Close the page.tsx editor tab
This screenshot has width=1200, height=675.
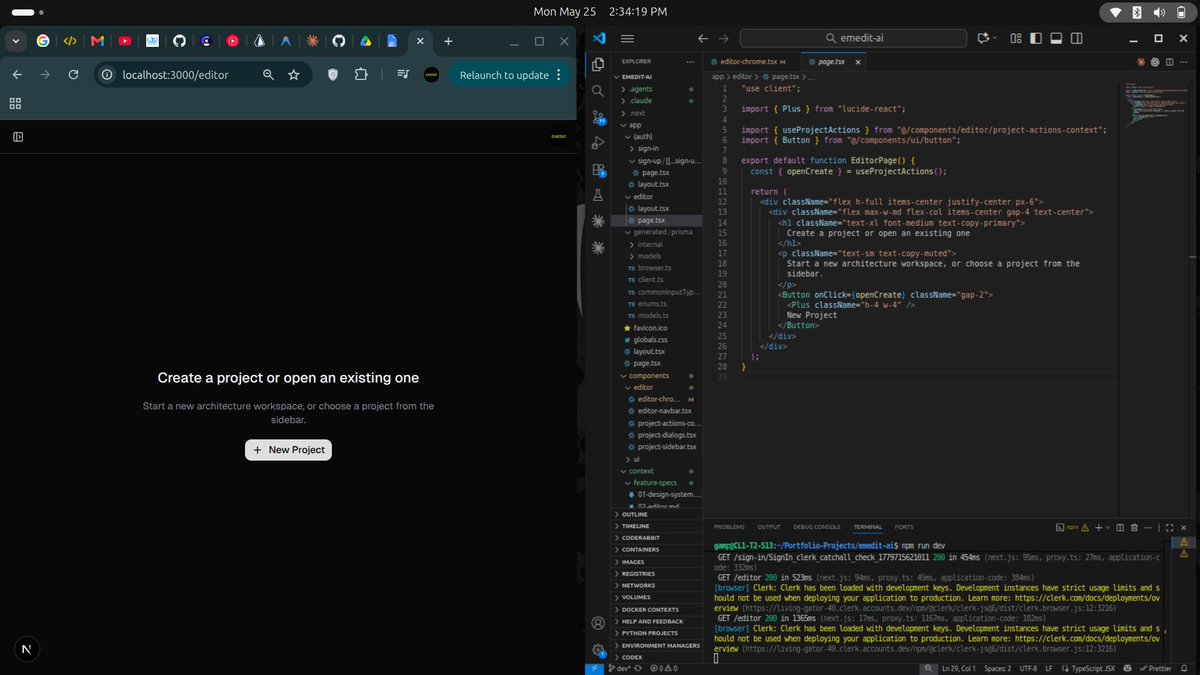point(858,62)
